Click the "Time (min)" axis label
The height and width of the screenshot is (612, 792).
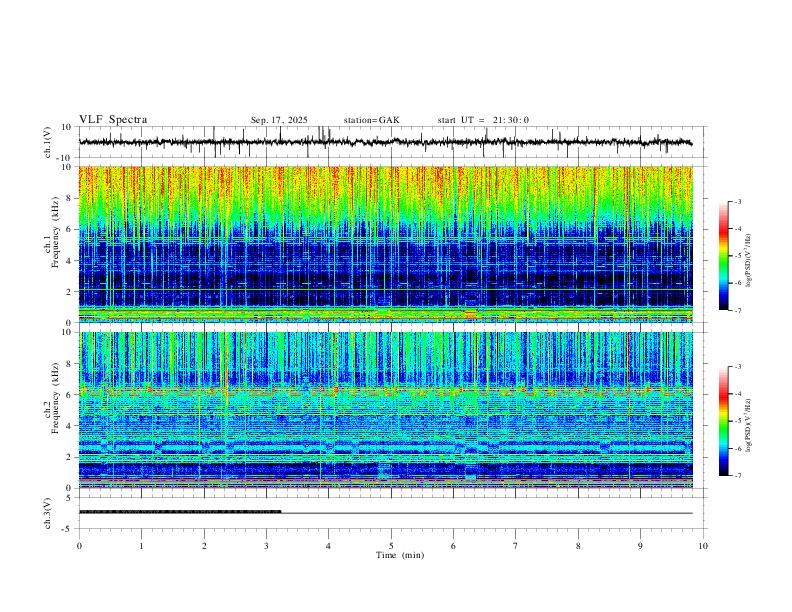point(400,555)
